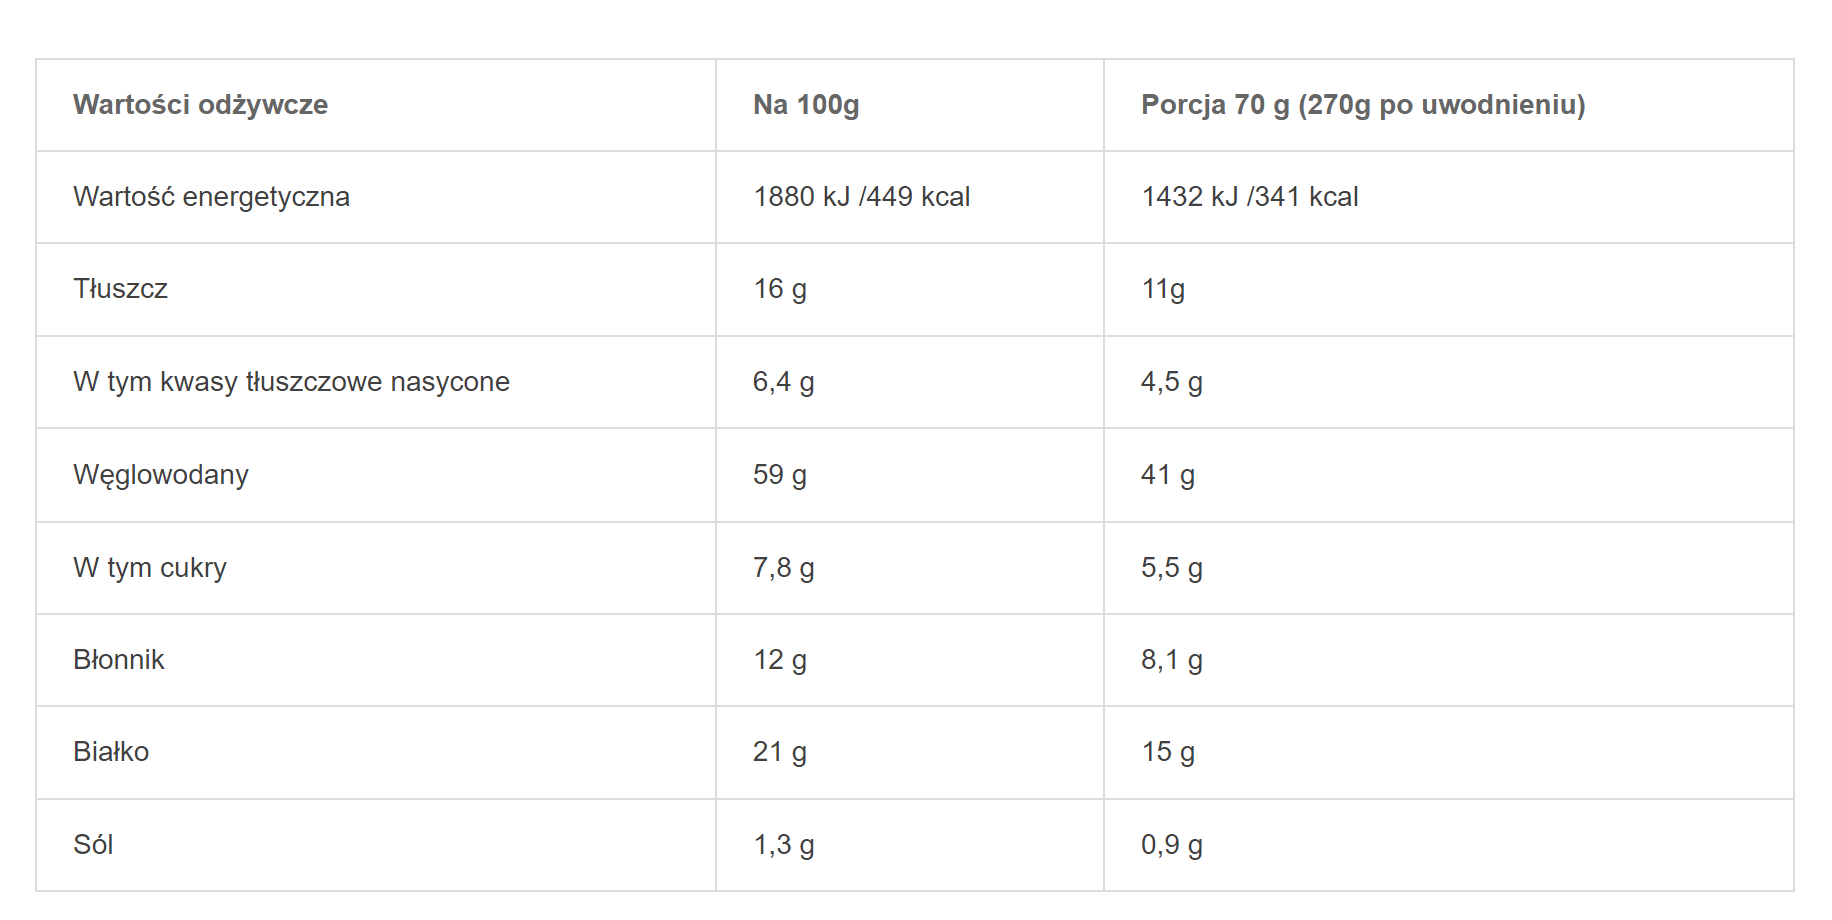
Task: Select the "W tym cukry" row label
Action: coord(150,568)
